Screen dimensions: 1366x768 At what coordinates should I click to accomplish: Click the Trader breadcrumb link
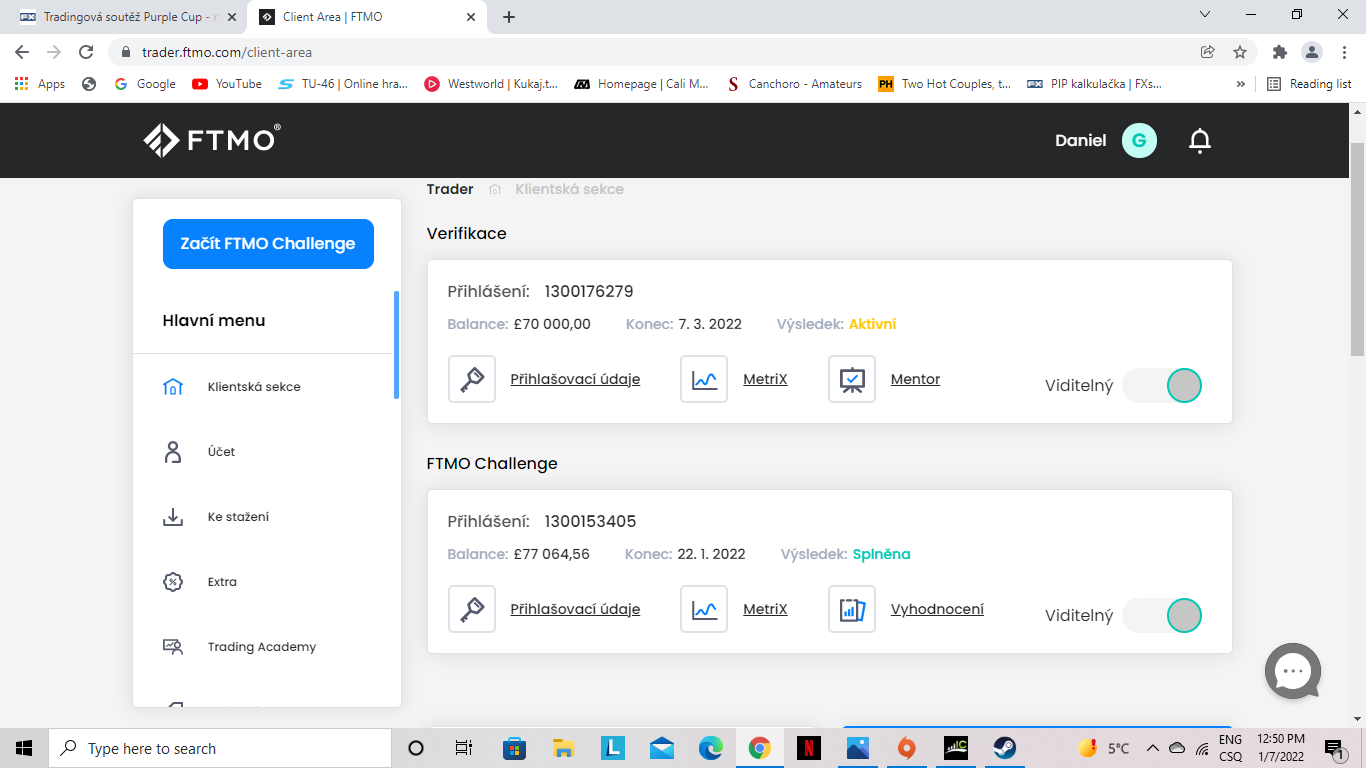(x=450, y=189)
